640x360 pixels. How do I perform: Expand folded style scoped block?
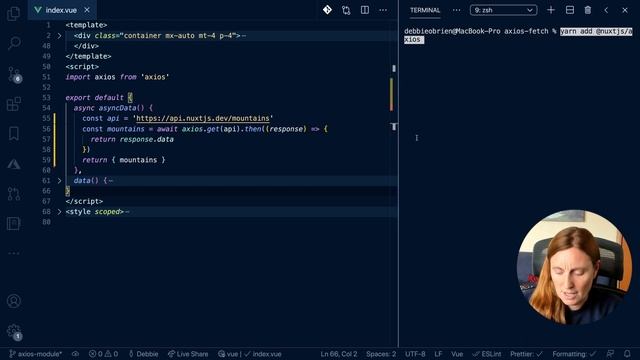click(x=59, y=211)
